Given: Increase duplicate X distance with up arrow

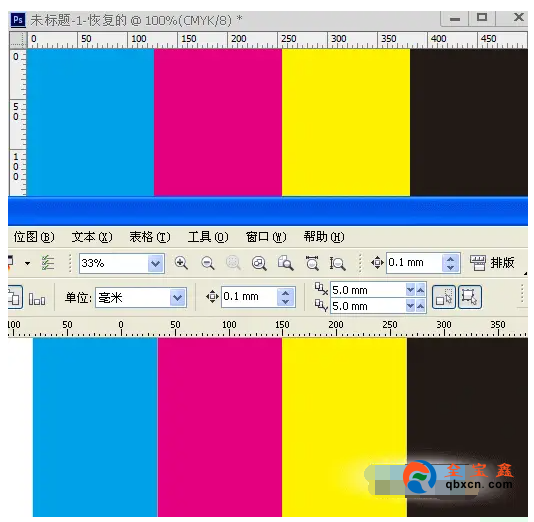Looking at the screenshot, I should 421,290.
